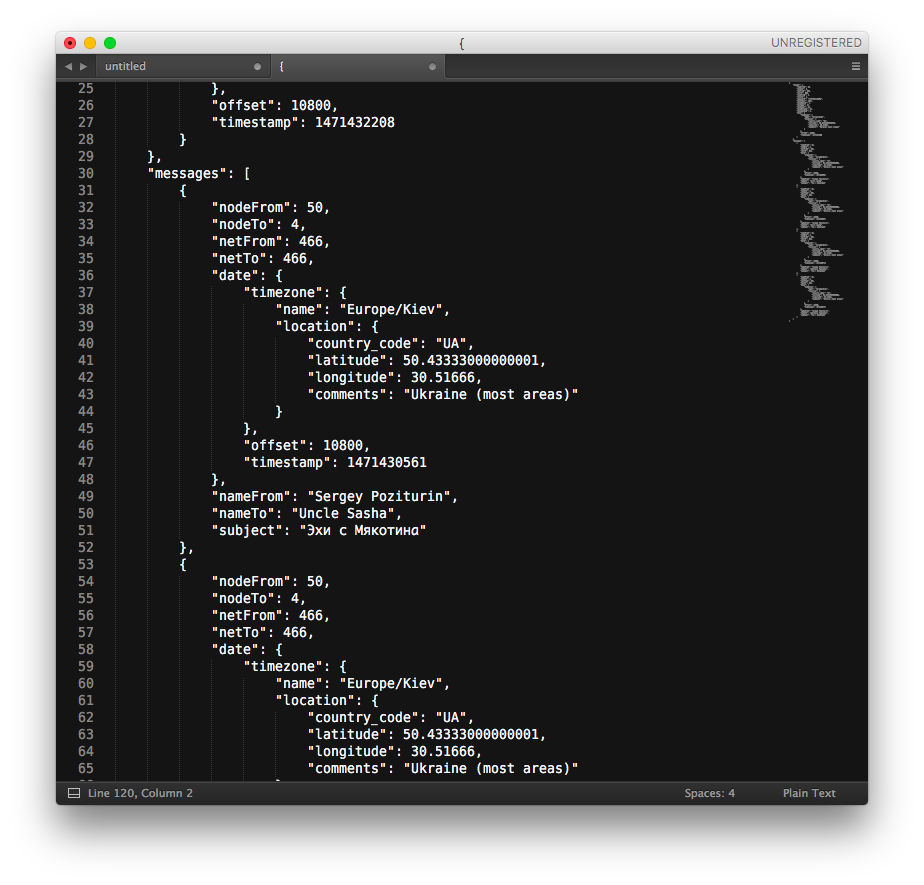Open the Plain Text syntax selector
Screen dimensions: 924x885
pos(808,793)
